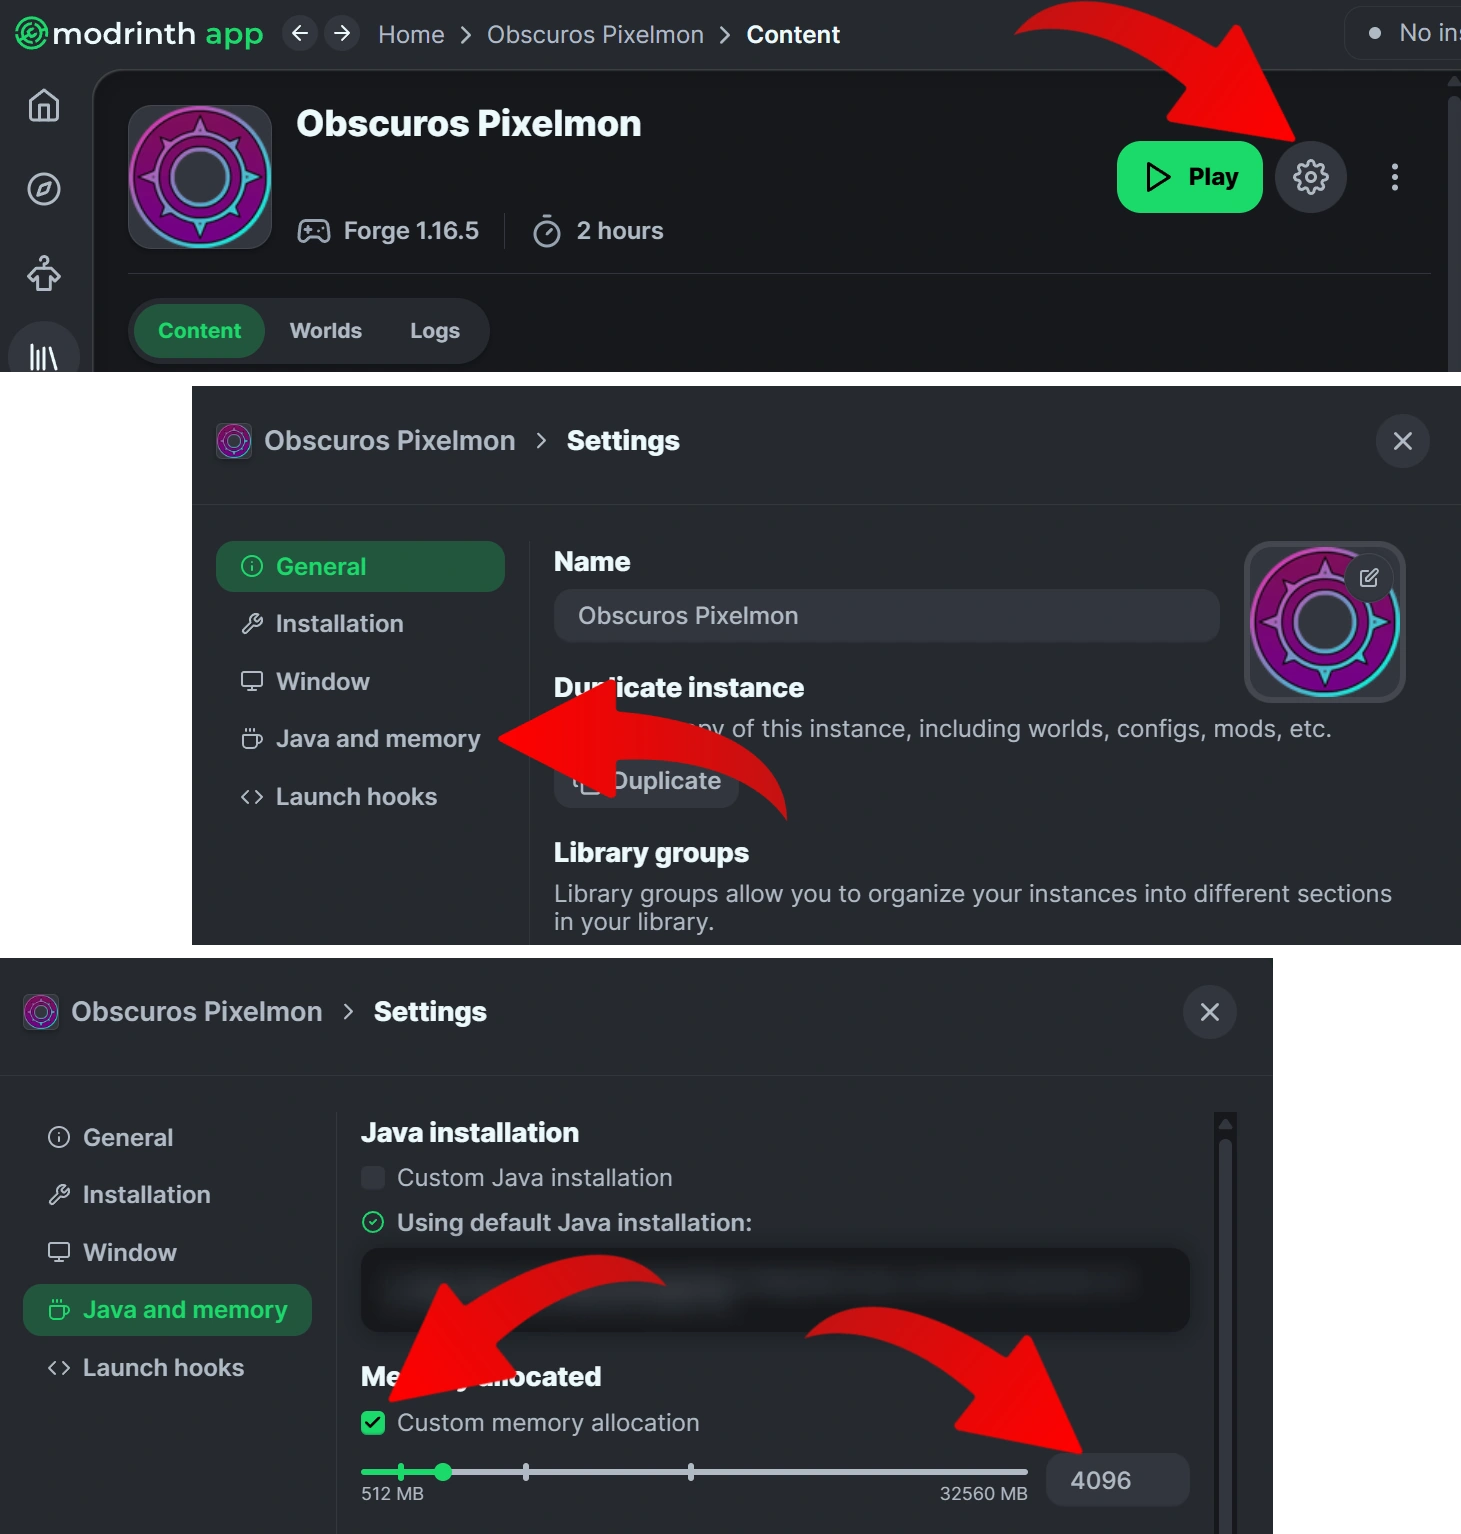Click the memory value field showing 4096

click(x=1116, y=1480)
